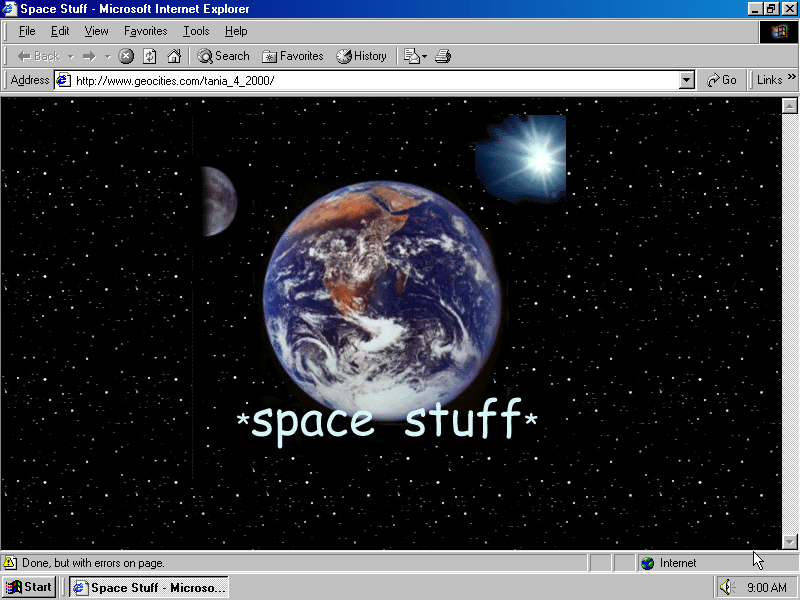Image resolution: width=800 pixels, height=600 pixels.
Task: Click the Print icon
Action: point(443,56)
